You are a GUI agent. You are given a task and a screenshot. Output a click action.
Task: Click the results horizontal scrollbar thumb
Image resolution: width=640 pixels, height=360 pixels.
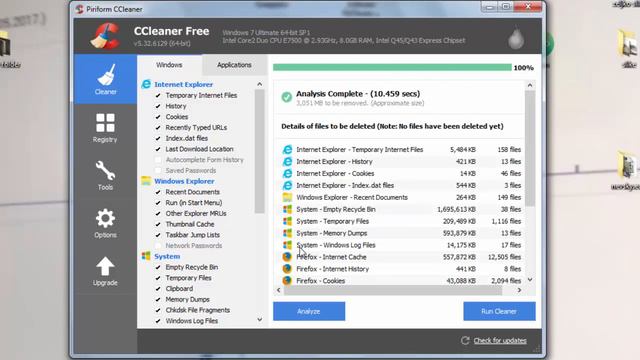pyautogui.click(x=393, y=290)
